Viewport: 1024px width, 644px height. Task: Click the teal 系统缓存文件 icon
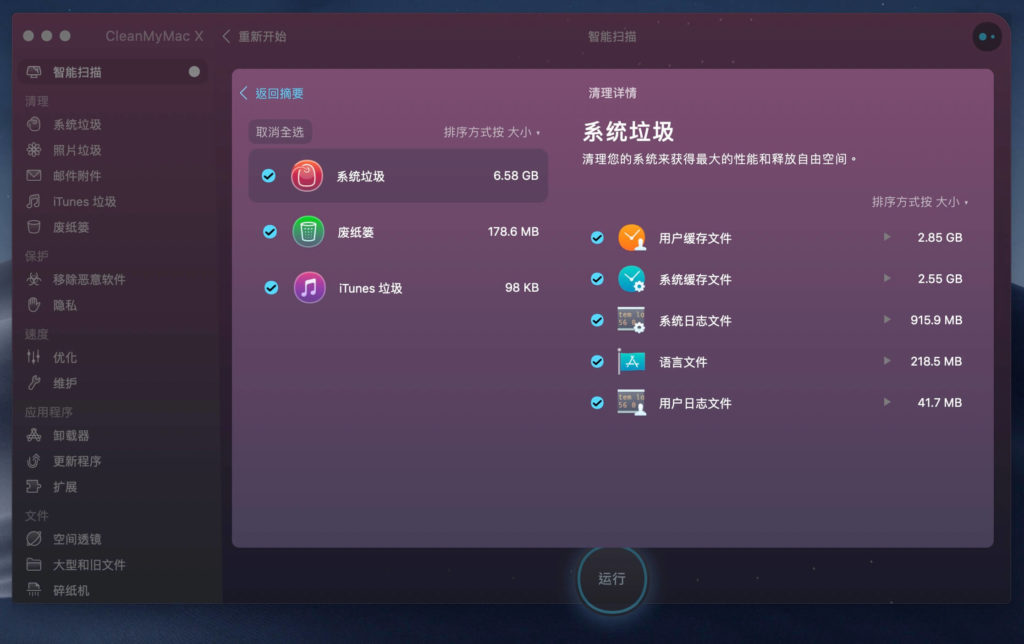tap(632, 279)
